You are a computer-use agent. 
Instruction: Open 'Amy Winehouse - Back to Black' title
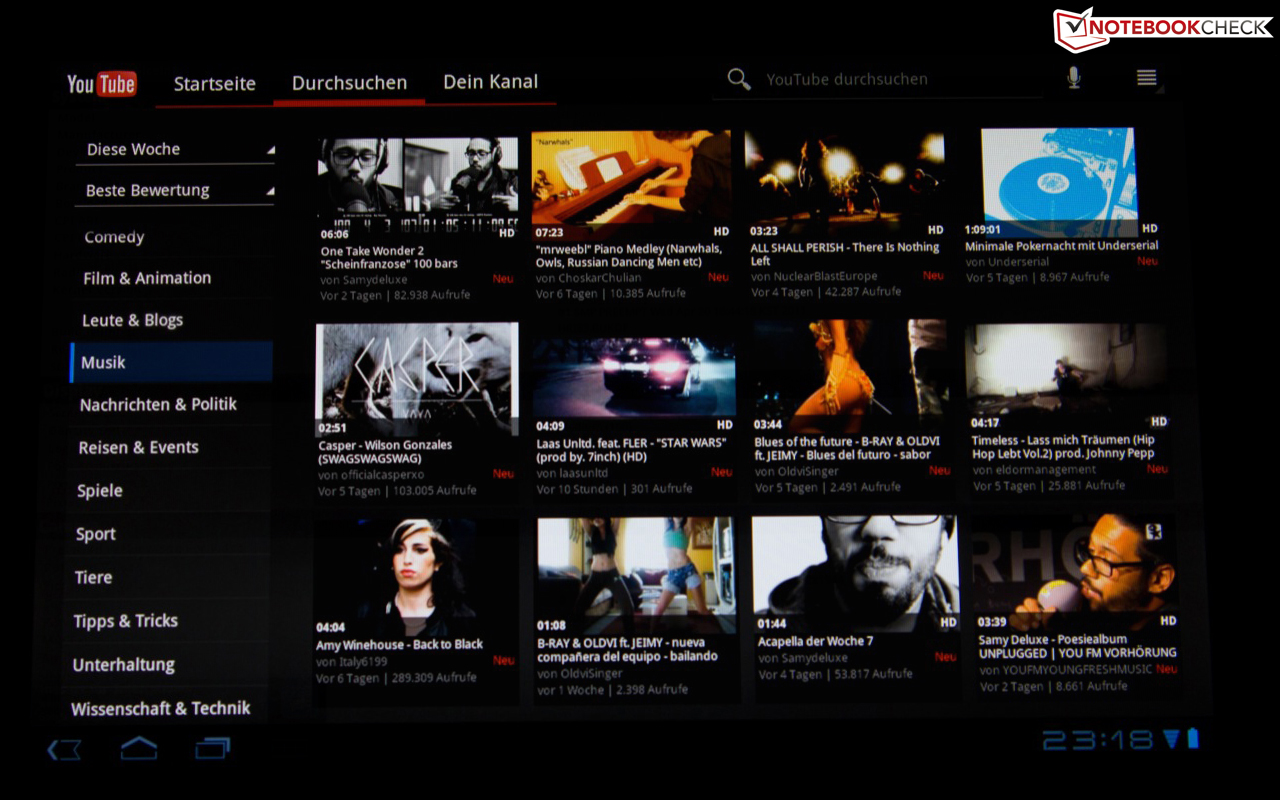pyautogui.click(x=399, y=645)
